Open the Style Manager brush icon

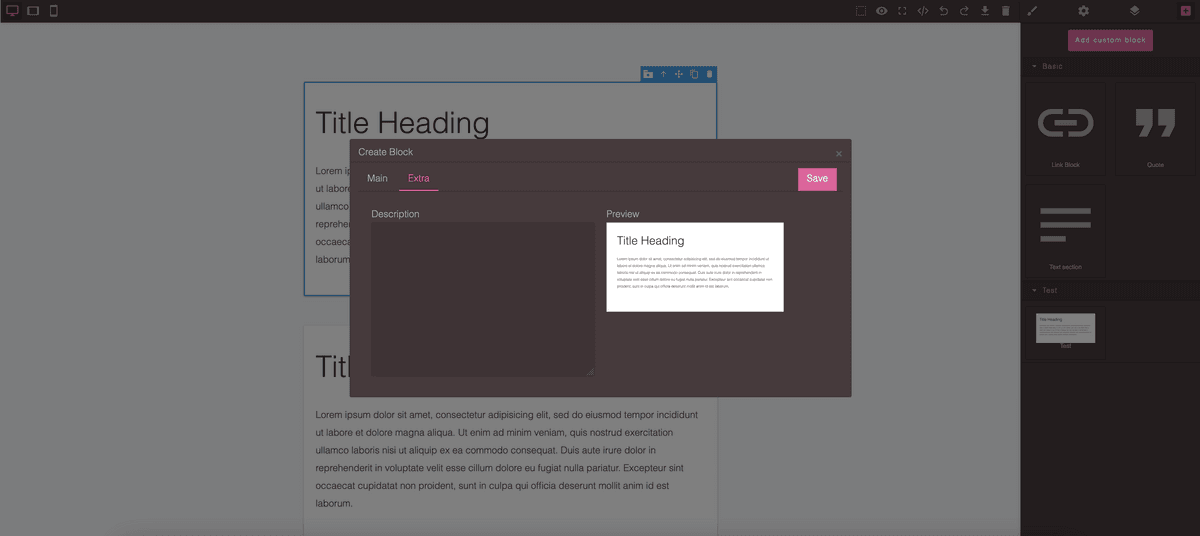1033,11
